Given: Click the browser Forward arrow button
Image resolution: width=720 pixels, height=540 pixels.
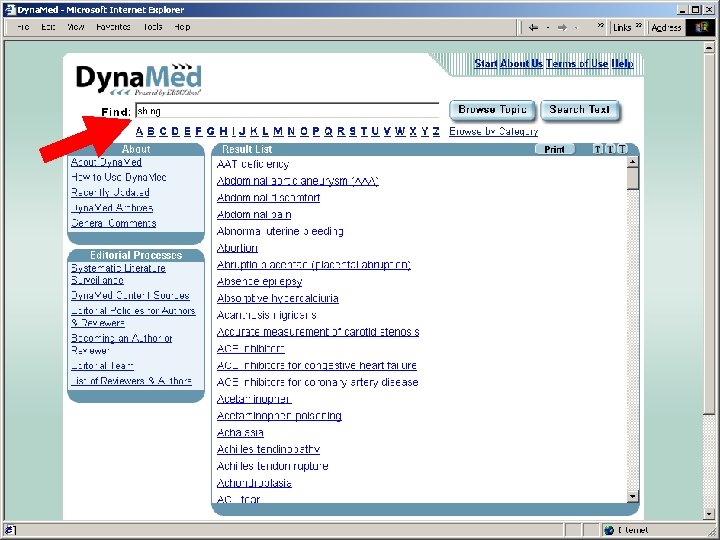Looking at the screenshot, I should point(562,28).
